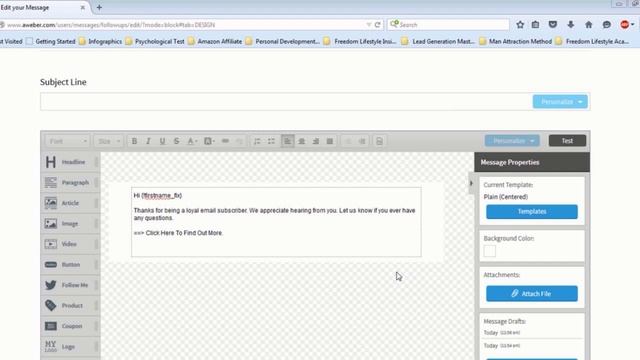Toggle underline formatting
The width and height of the screenshot is (640, 360).
[x=162, y=141]
